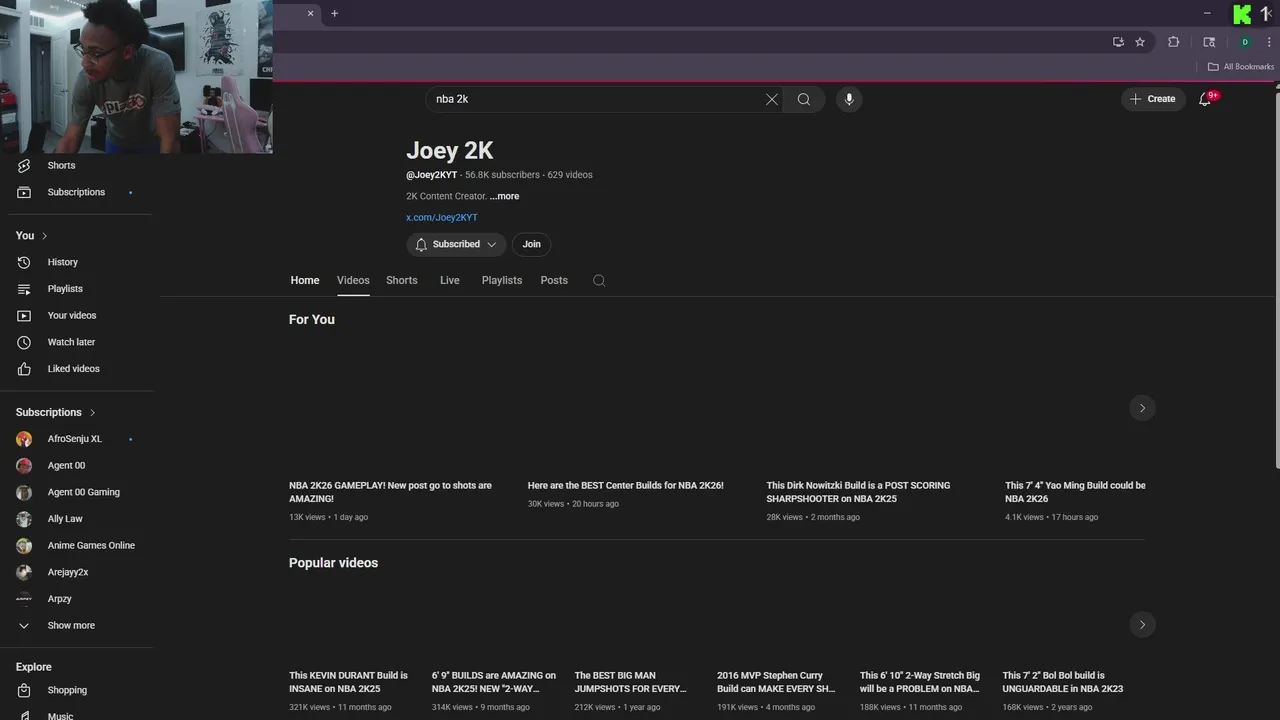The width and height of the screenshot is (1280, 720).
Task: Open the 7'2" Bol Bol build video
Action: coord(1063,682)
